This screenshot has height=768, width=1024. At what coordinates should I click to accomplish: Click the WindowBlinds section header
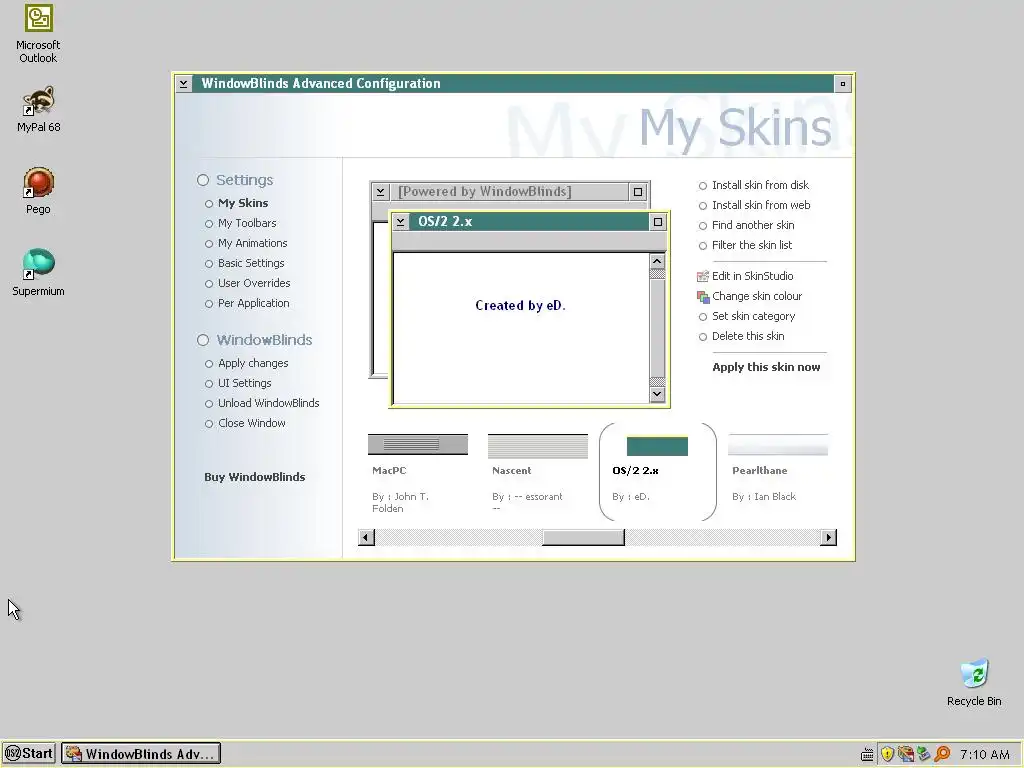click(255, 340)
